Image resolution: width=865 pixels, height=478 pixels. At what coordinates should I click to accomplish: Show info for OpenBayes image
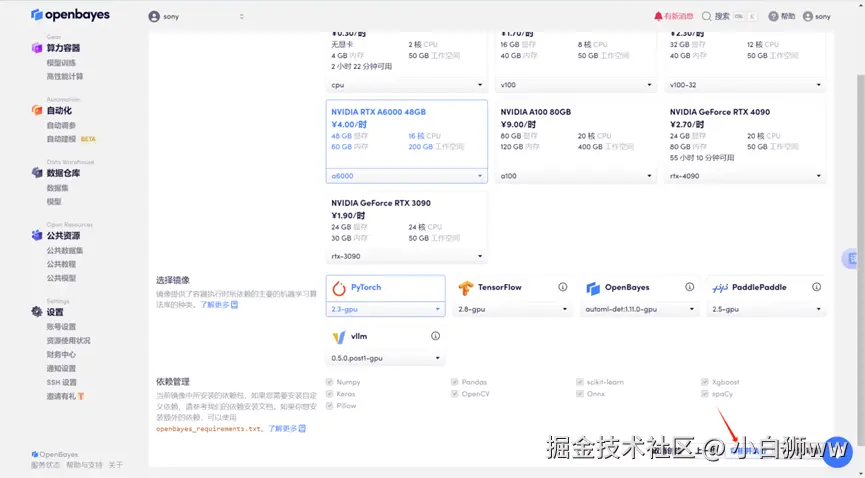pyautogui.click(x=690, y=287)
